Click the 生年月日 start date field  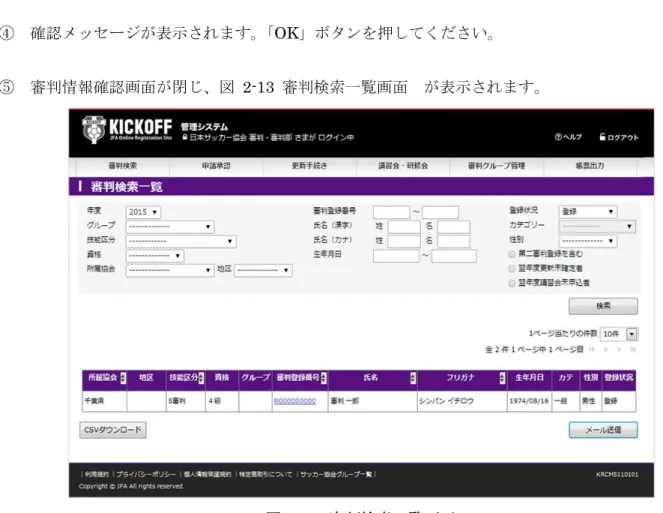click(x=396, y=256)
